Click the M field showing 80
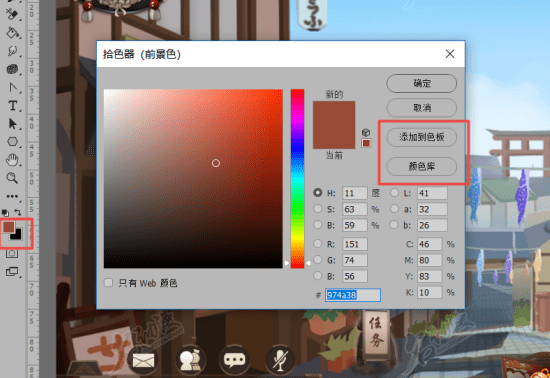Viewport: 550px width, 378px height. click(430, 260)
